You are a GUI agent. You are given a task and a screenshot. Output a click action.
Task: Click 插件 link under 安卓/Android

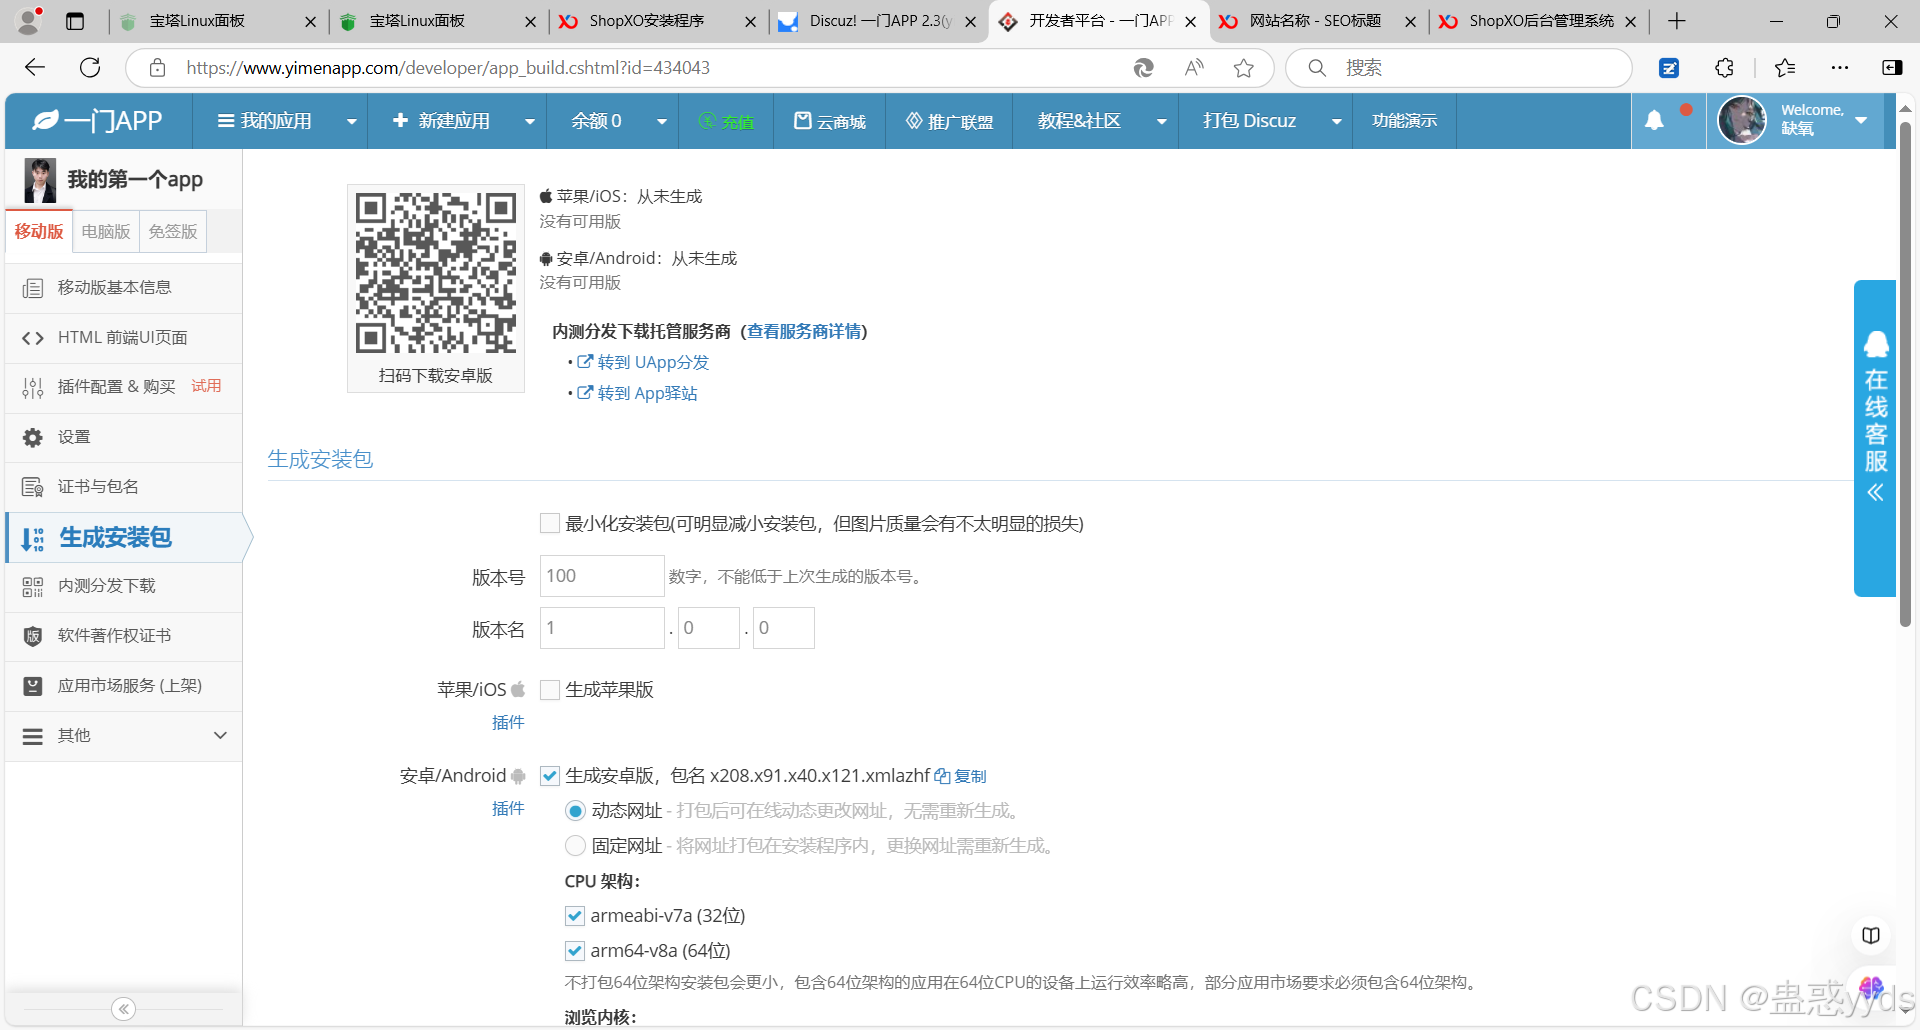508,808
